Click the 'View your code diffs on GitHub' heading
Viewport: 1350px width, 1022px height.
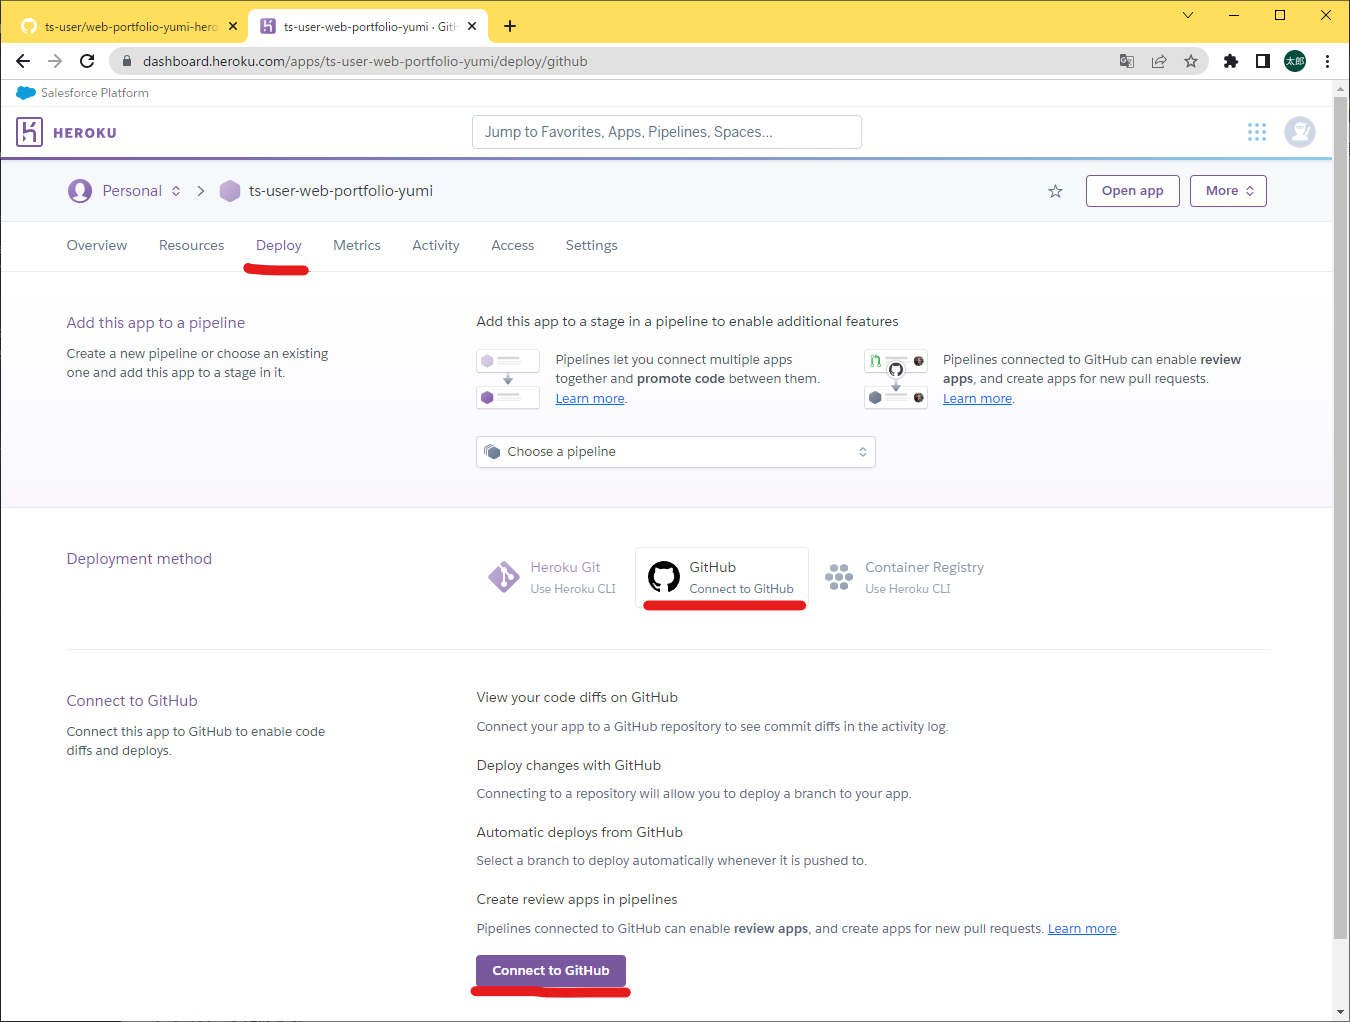click(x=577, y=698)
